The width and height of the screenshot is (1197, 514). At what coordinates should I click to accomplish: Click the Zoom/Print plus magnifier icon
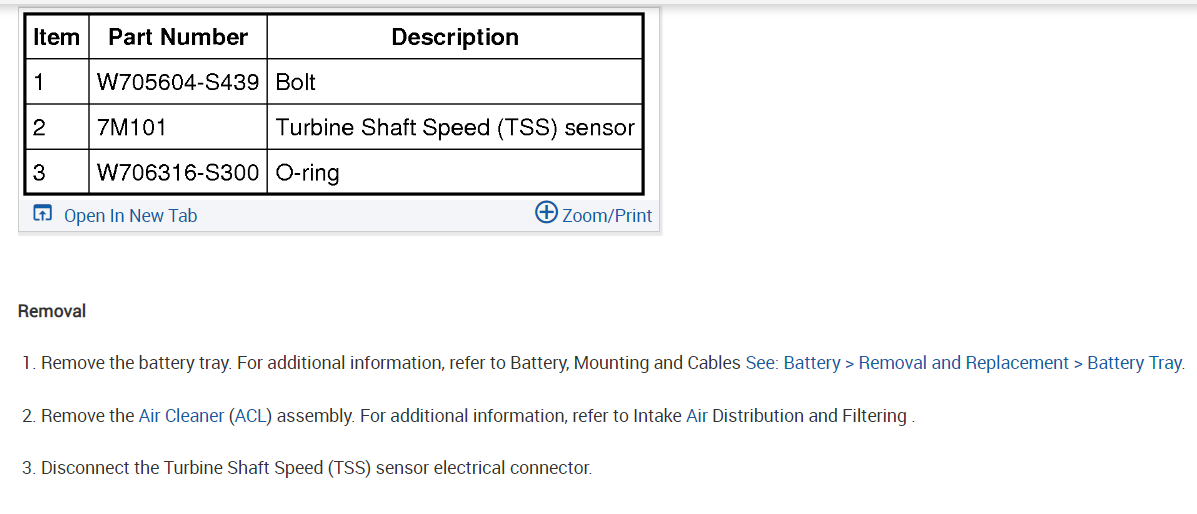[546, 212]
